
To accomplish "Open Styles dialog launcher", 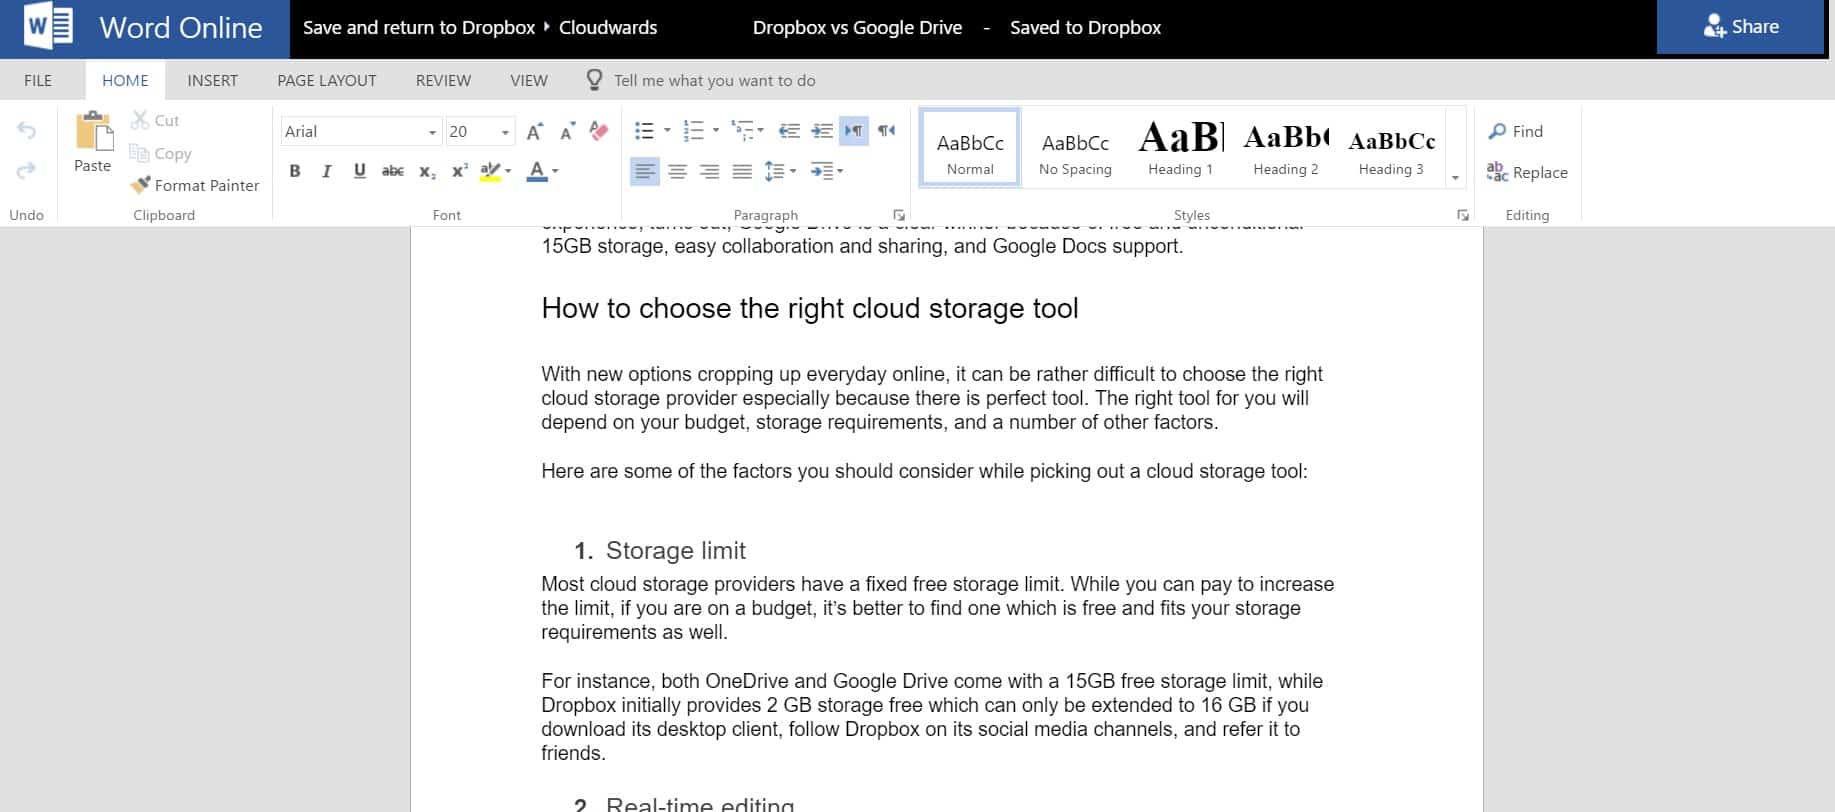I will tap(1463, 215).
